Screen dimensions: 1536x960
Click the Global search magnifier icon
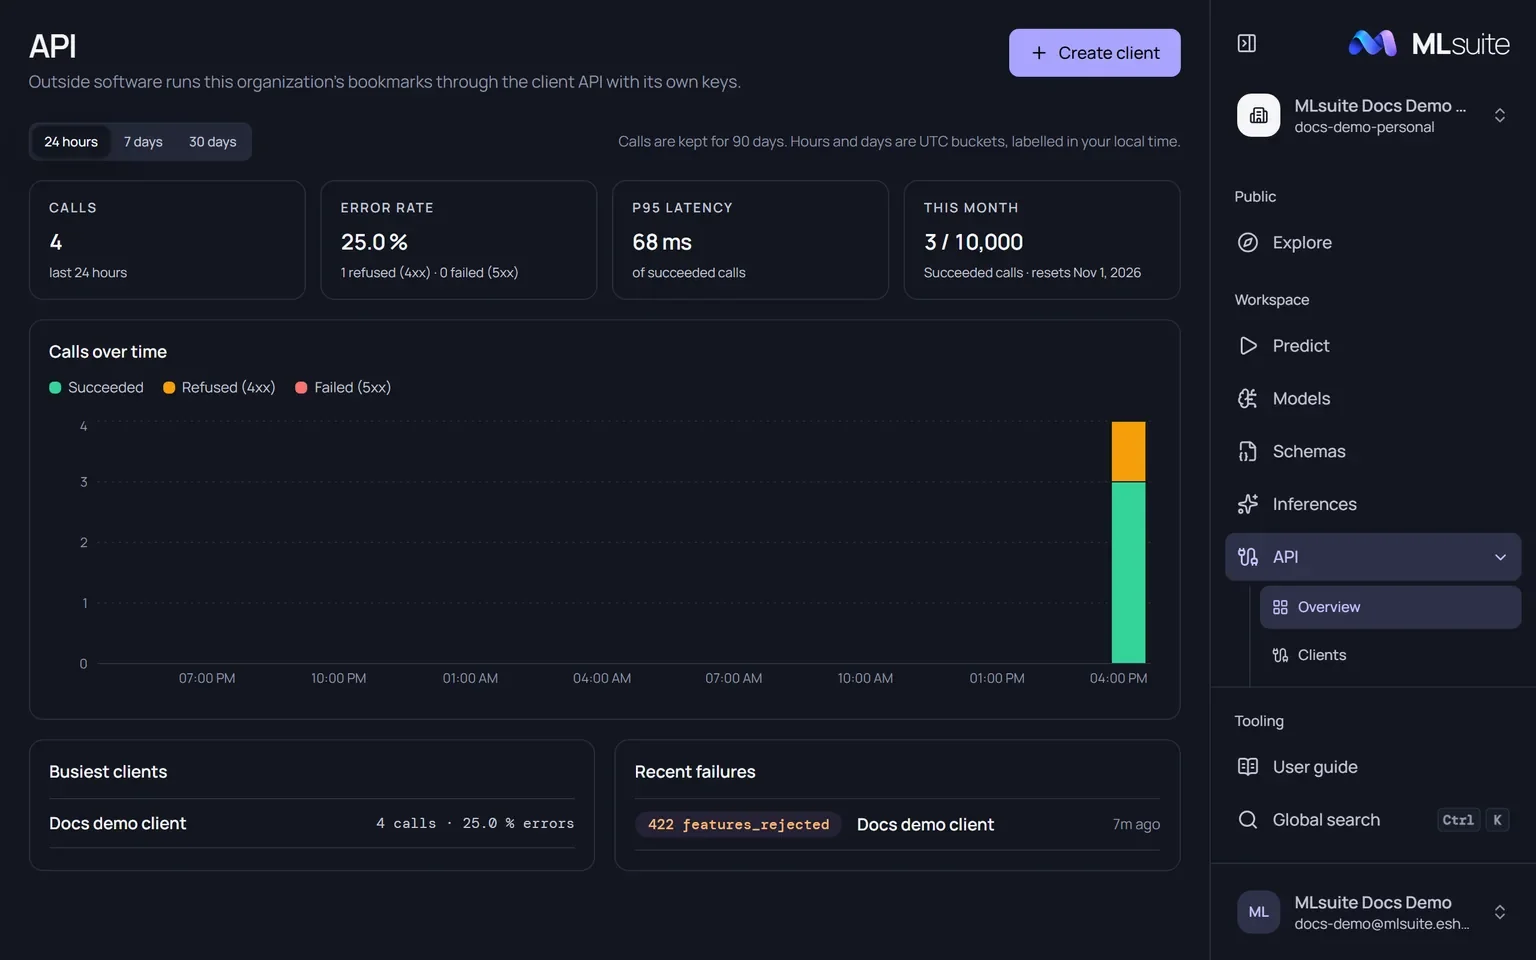pos(1248,820)
